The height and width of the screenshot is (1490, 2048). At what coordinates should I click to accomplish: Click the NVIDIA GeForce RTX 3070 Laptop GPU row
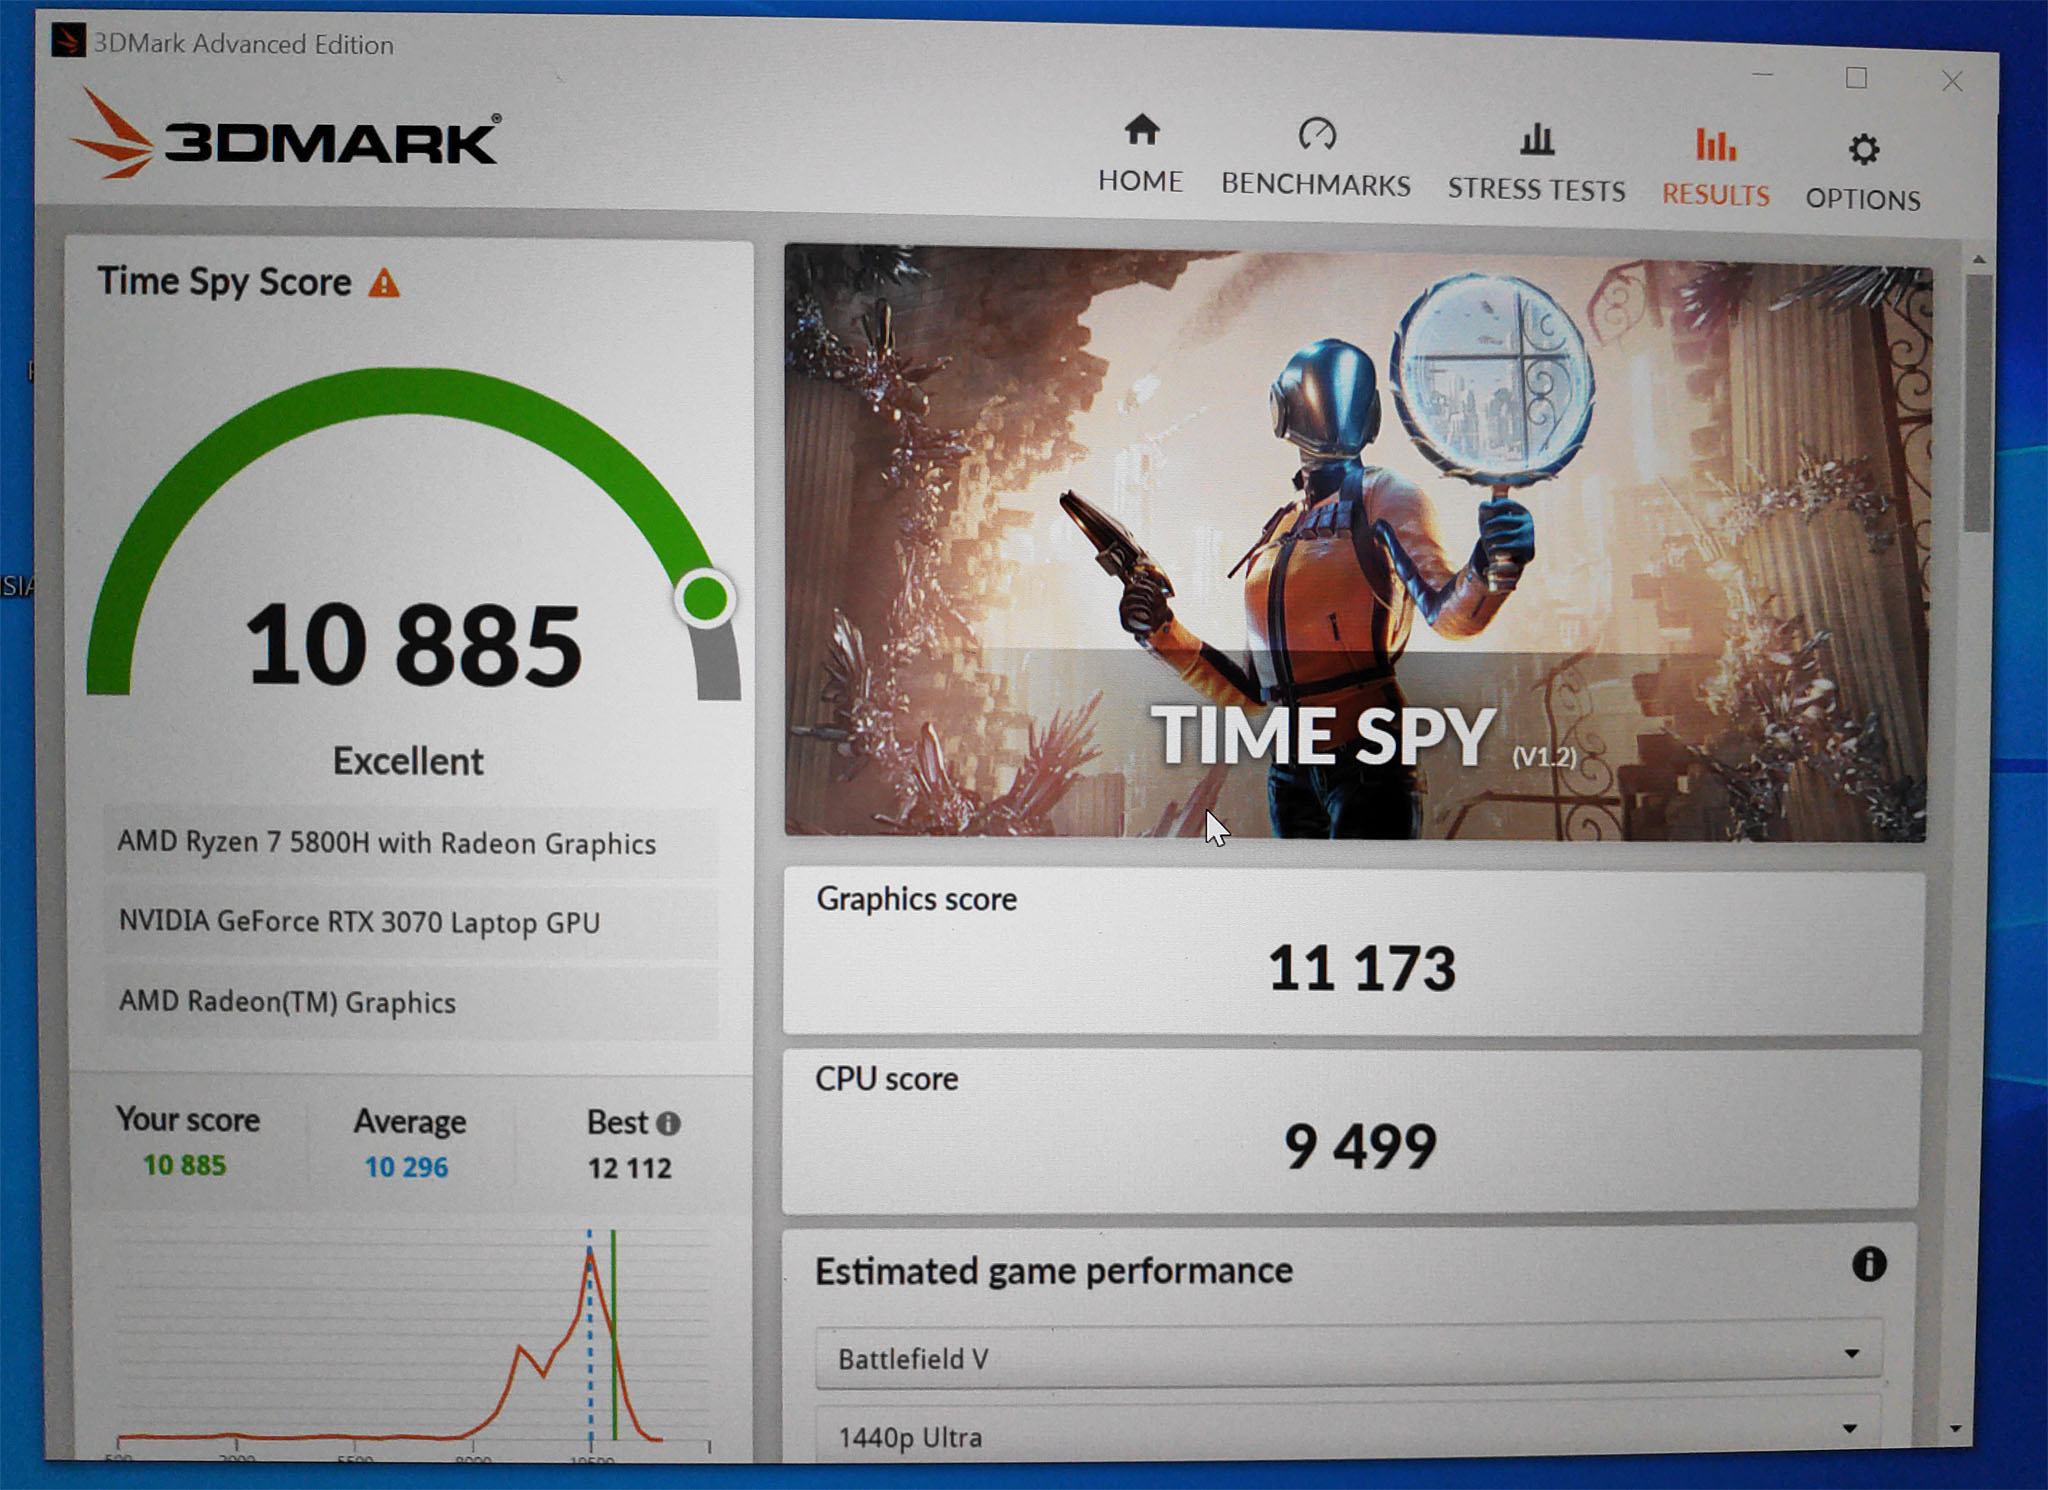(x=410, y=922)
